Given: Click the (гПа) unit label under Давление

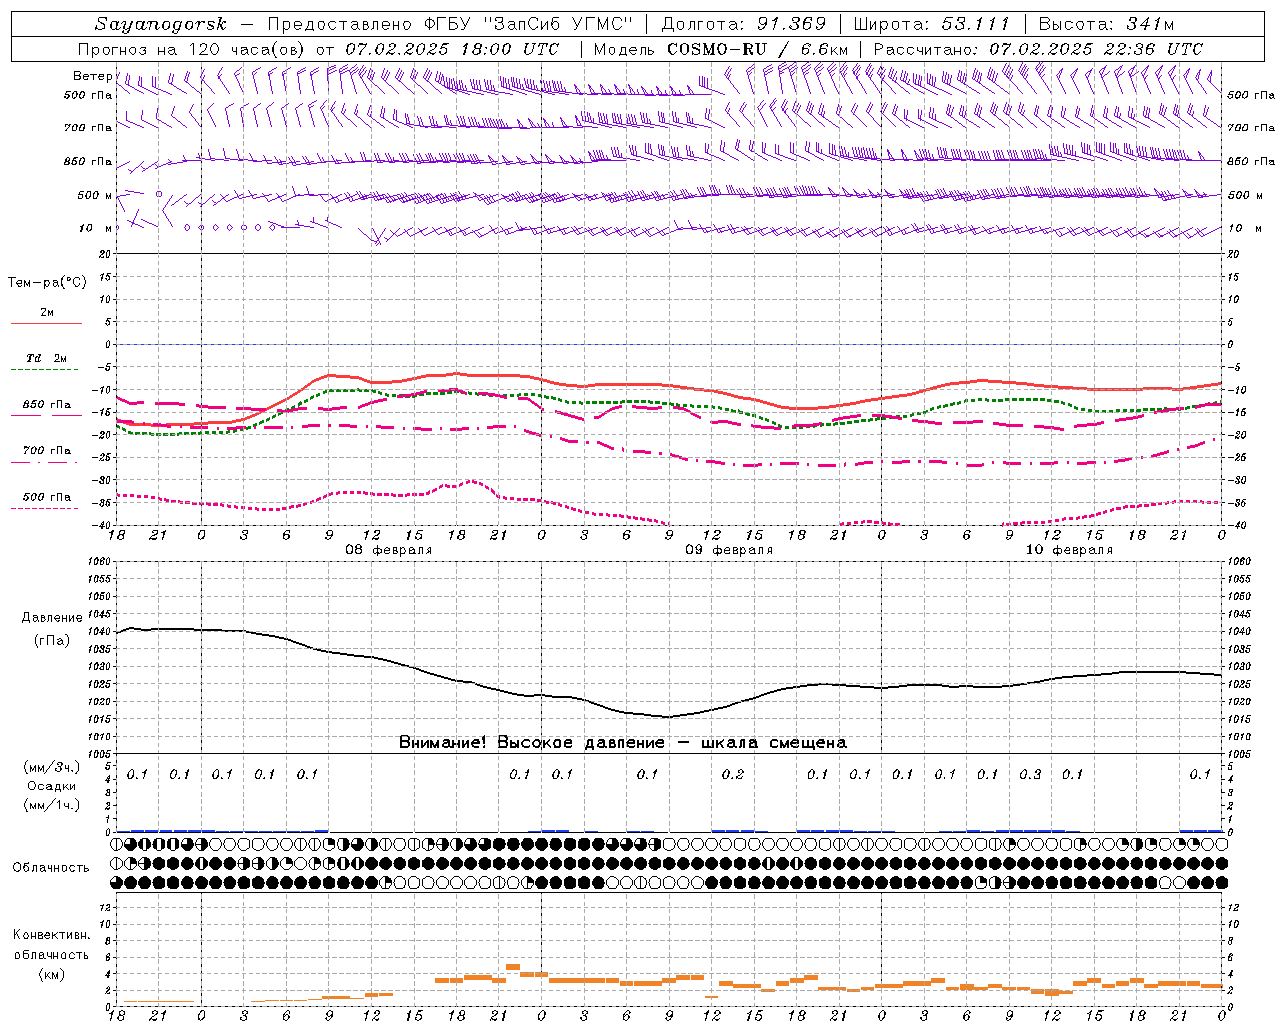Looking at the screenshot, I should pos(52,641).
